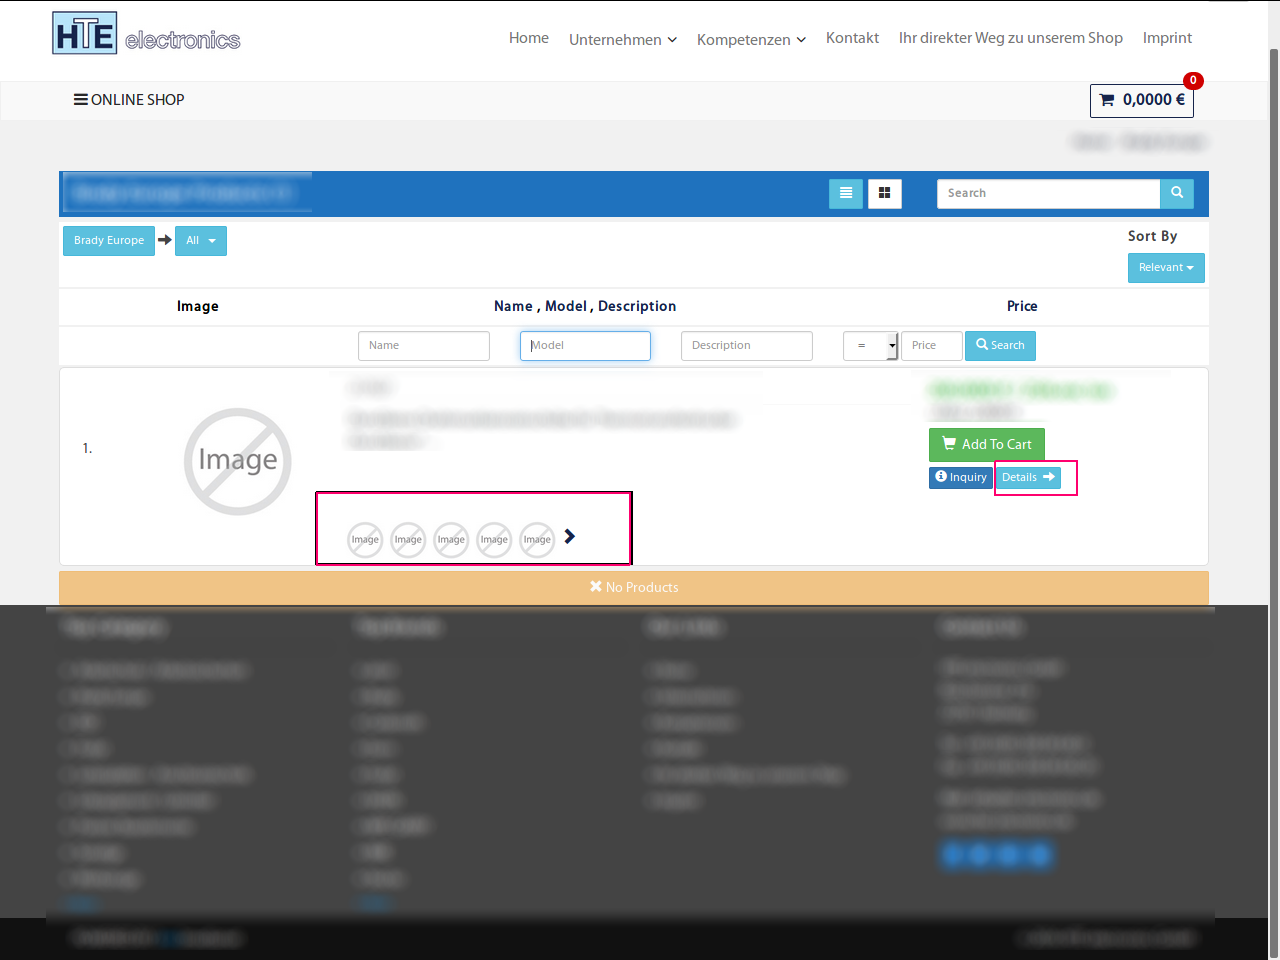Select the Brady Europe breadcrumb
This screenshot has height=960, width=1280.
coord(109,241)
